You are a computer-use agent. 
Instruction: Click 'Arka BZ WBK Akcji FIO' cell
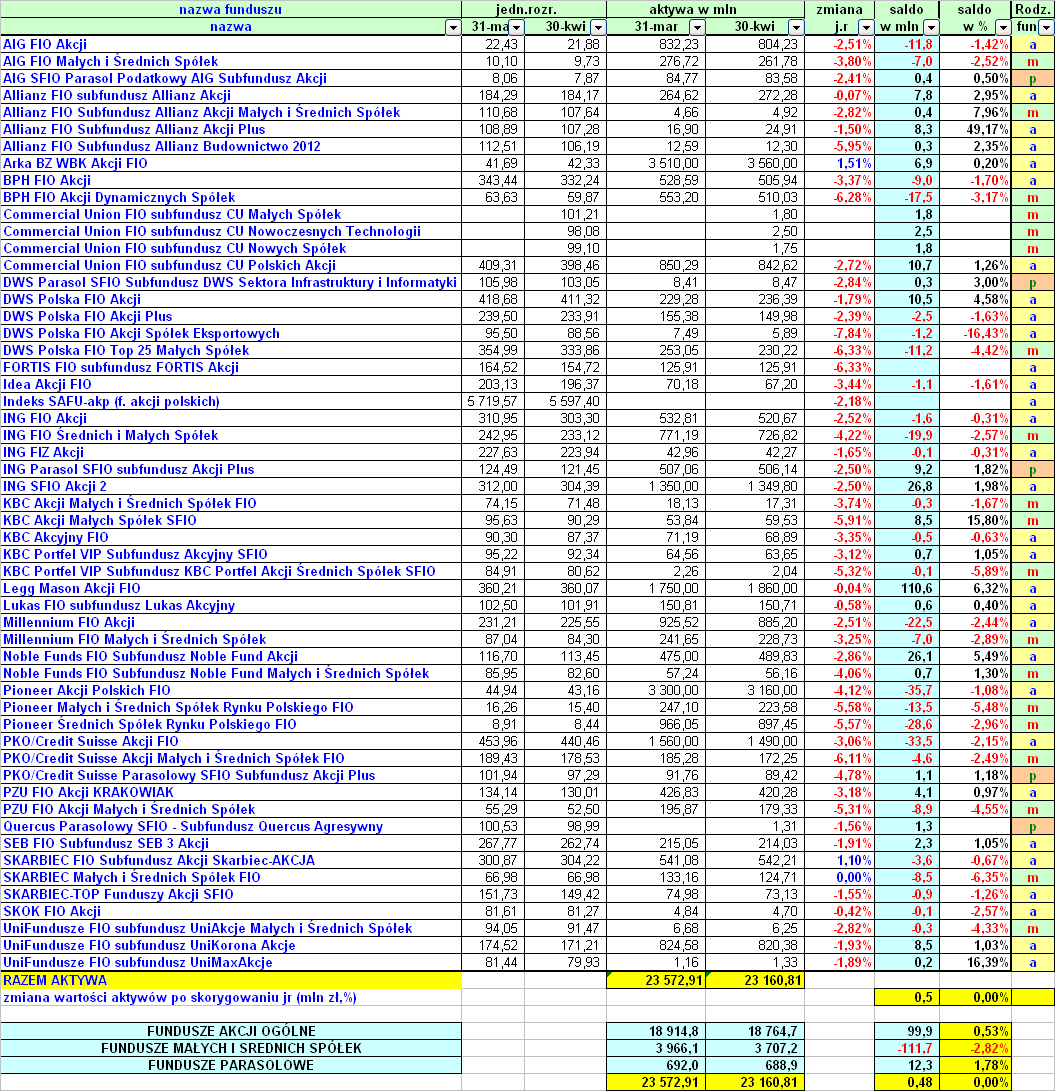[230, 164]
